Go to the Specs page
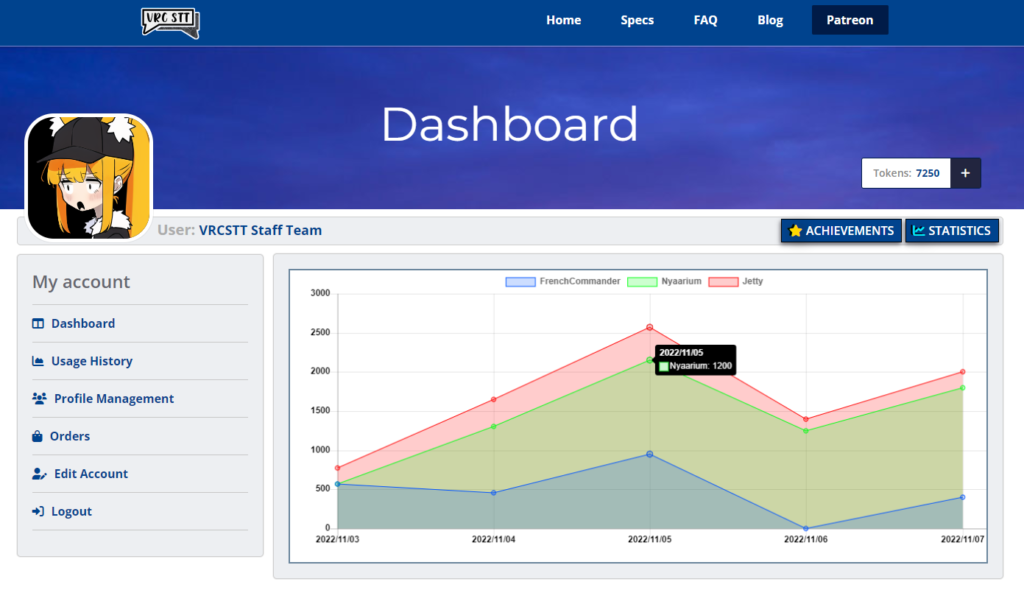 click(x=637, y=20)
